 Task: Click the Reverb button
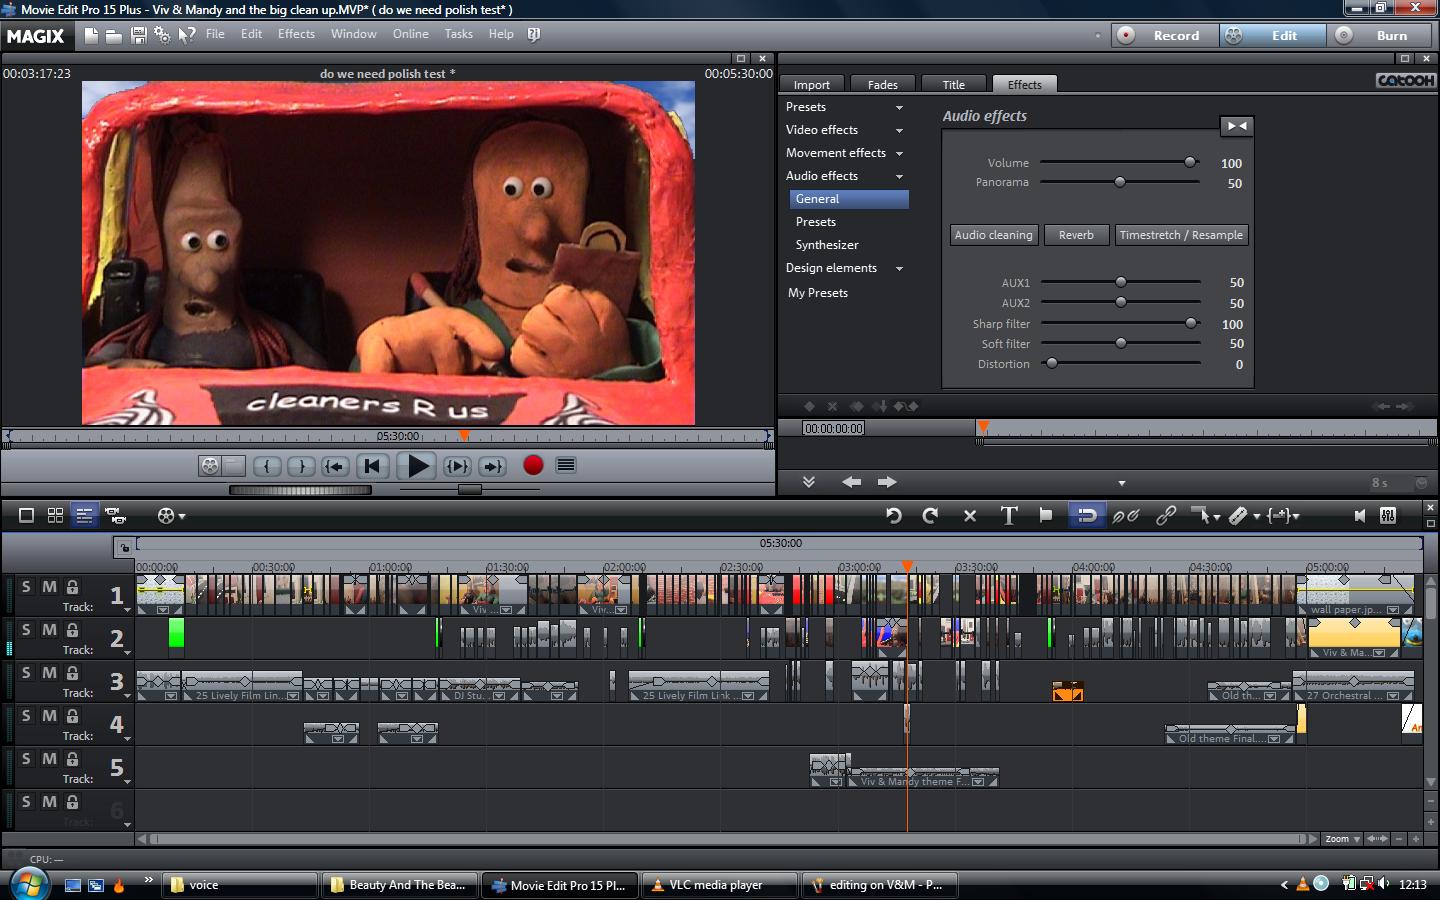pos(1076,235)
